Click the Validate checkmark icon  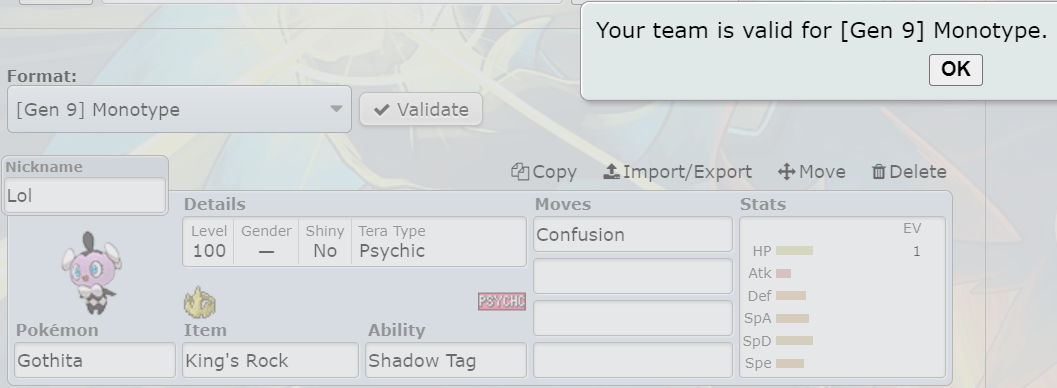382,110
